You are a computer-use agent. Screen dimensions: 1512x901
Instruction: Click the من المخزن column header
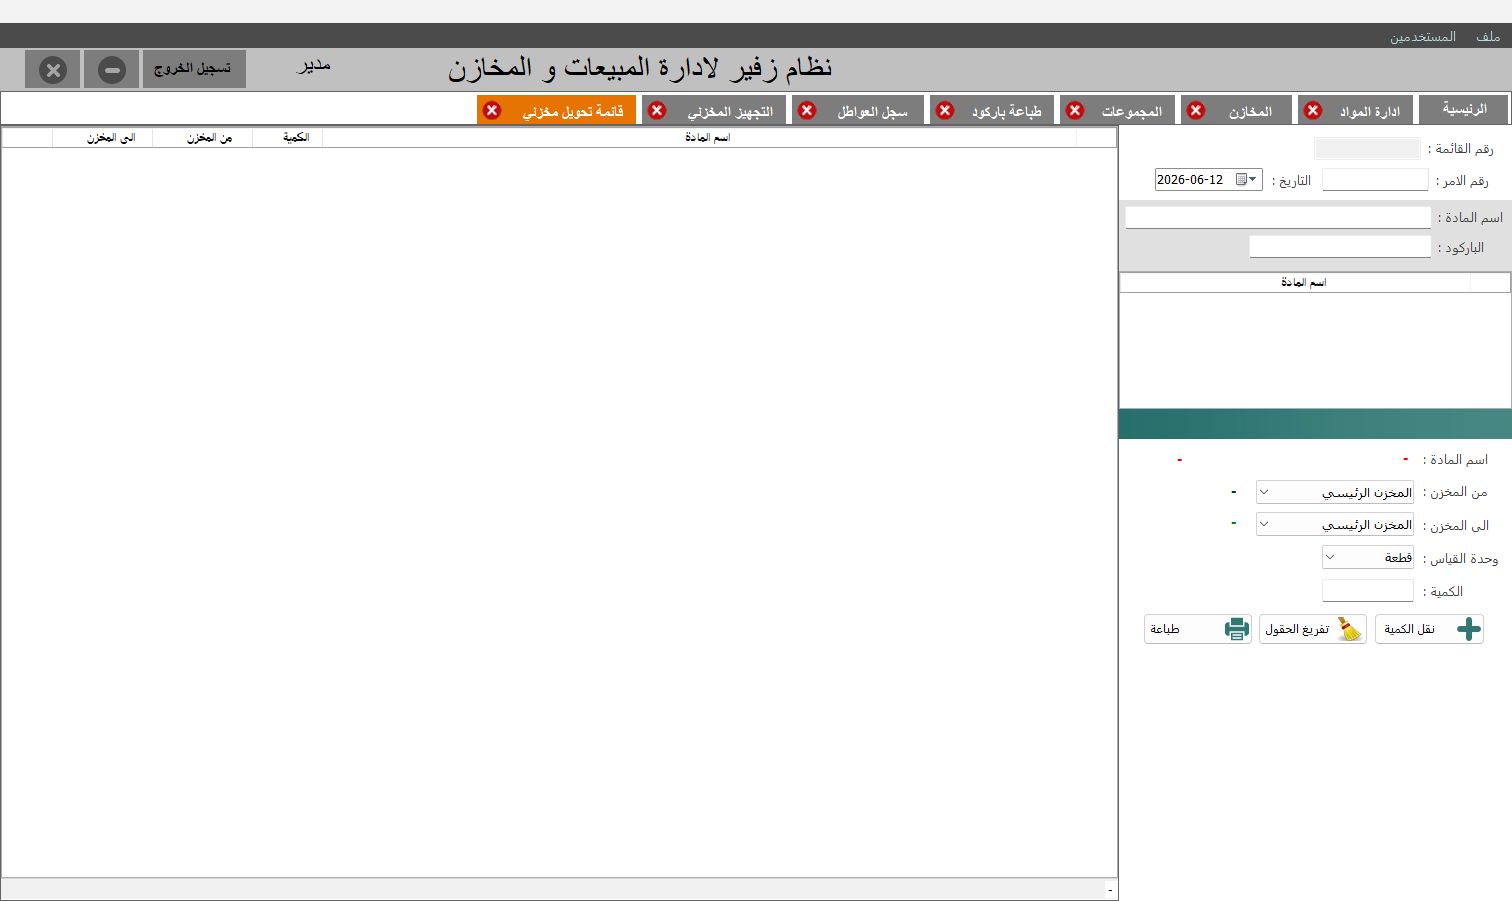coord(203,138)
